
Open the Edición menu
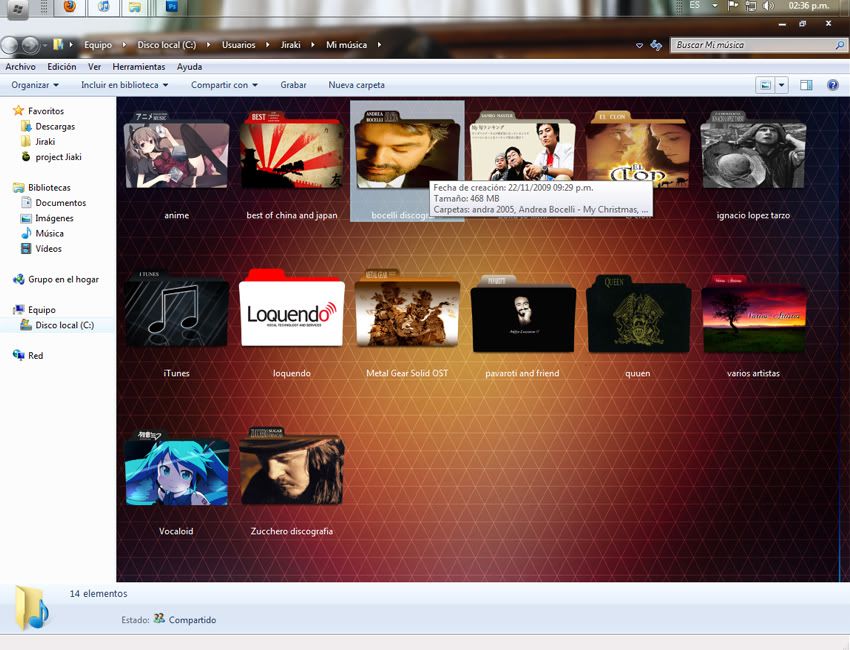(x=62, y=67)
